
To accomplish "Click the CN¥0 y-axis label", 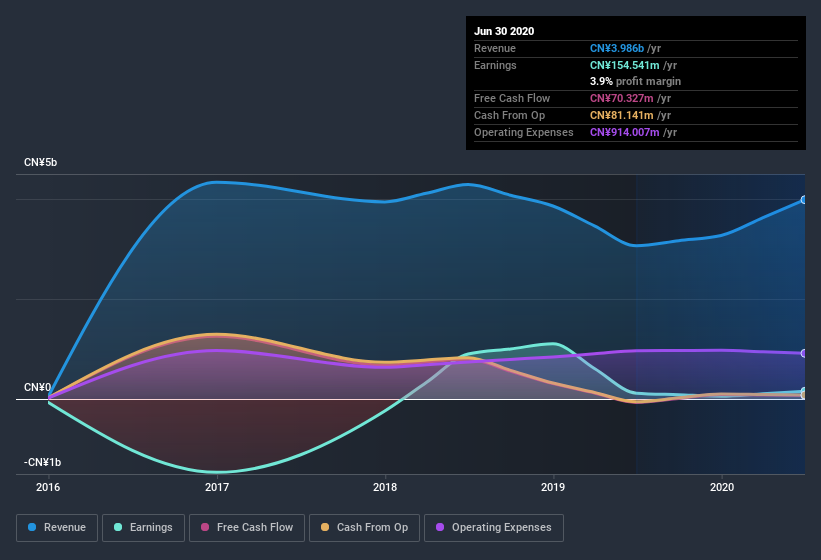I will 37,387.
